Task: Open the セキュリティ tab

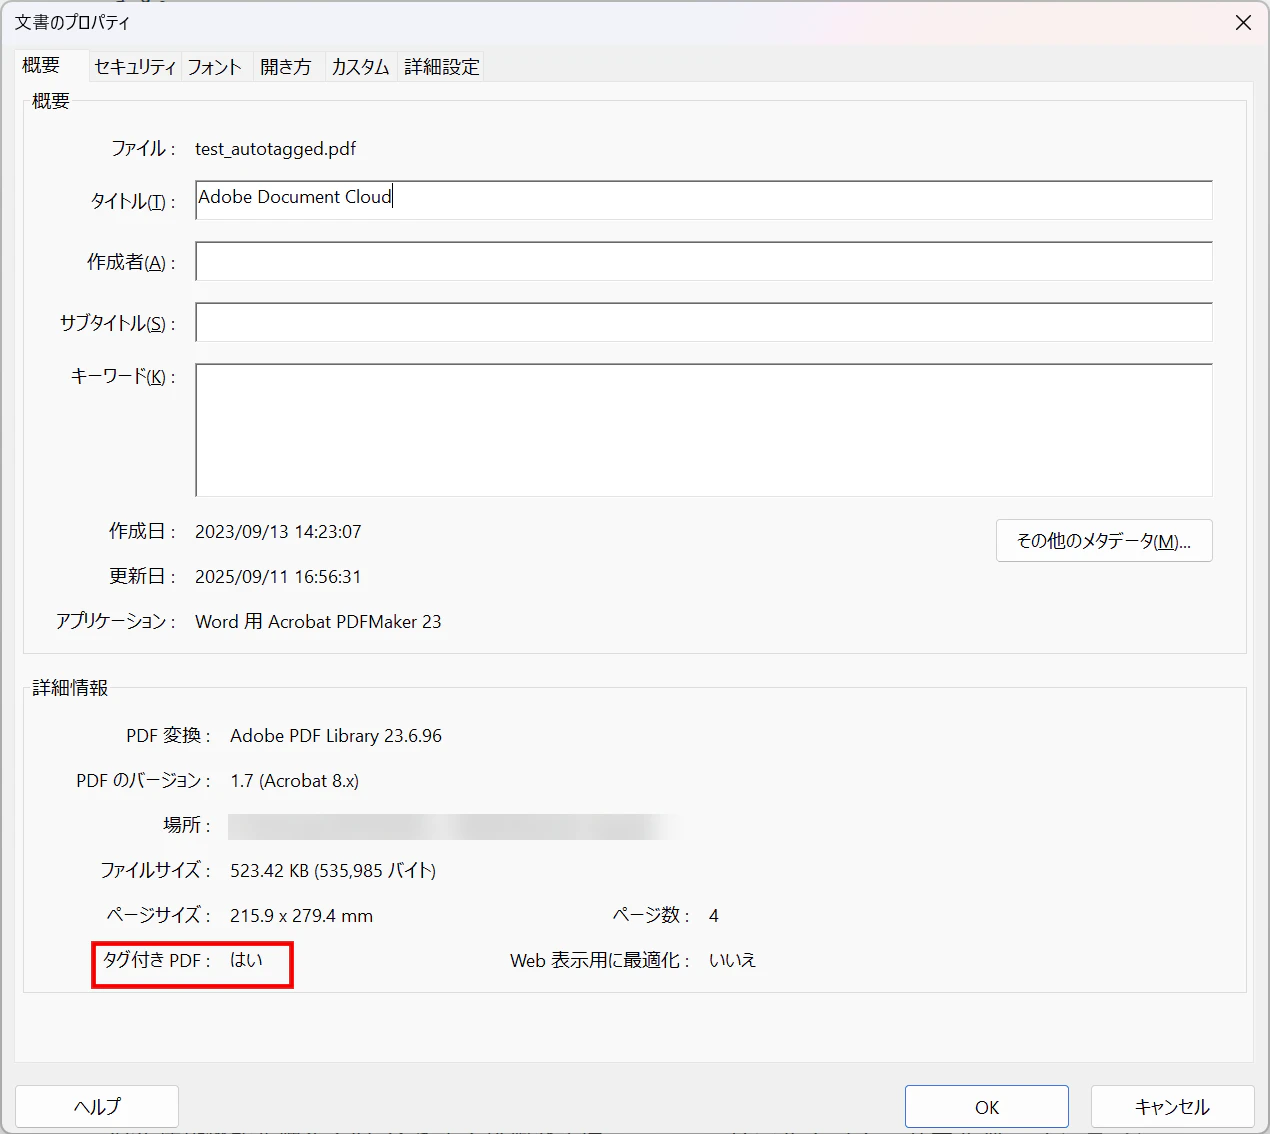Action: (135, 67)
